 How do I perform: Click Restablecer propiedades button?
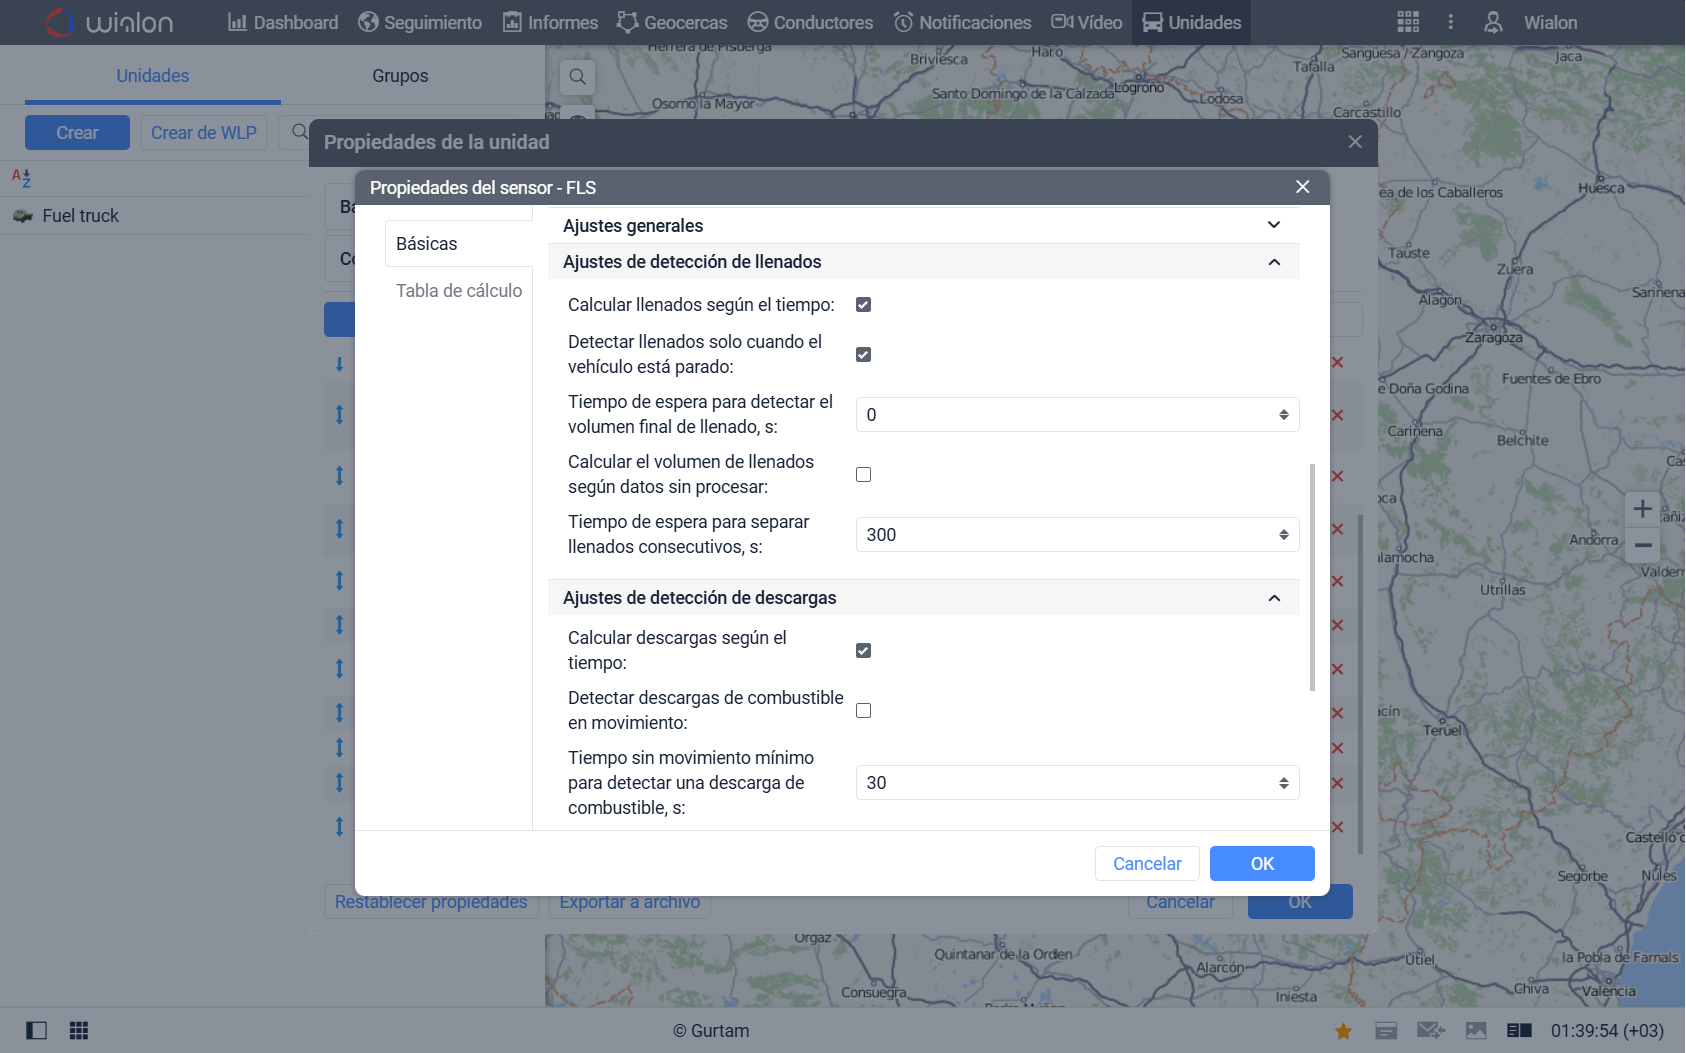point(431,902)
